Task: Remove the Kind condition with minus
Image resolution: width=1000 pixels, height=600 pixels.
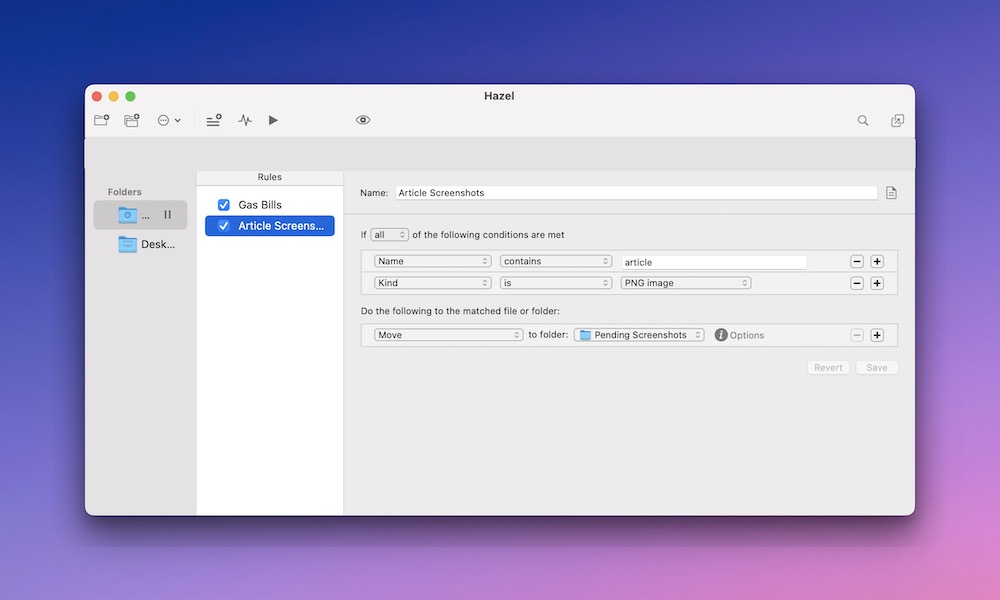Action: (857, 283)
